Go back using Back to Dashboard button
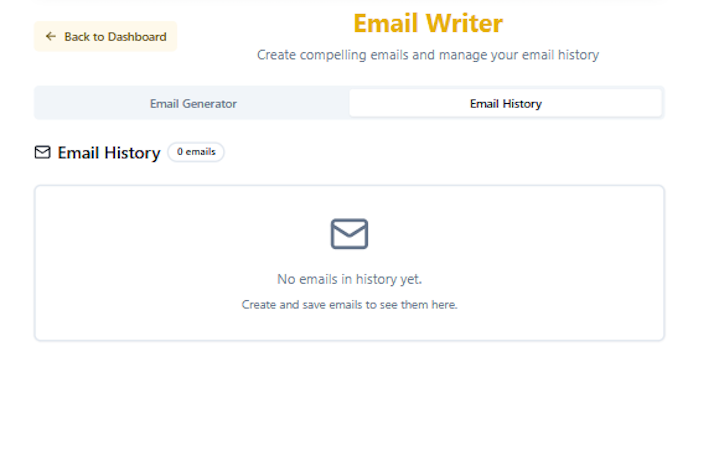This screenshot has height=450, width=715. [105, 36]
